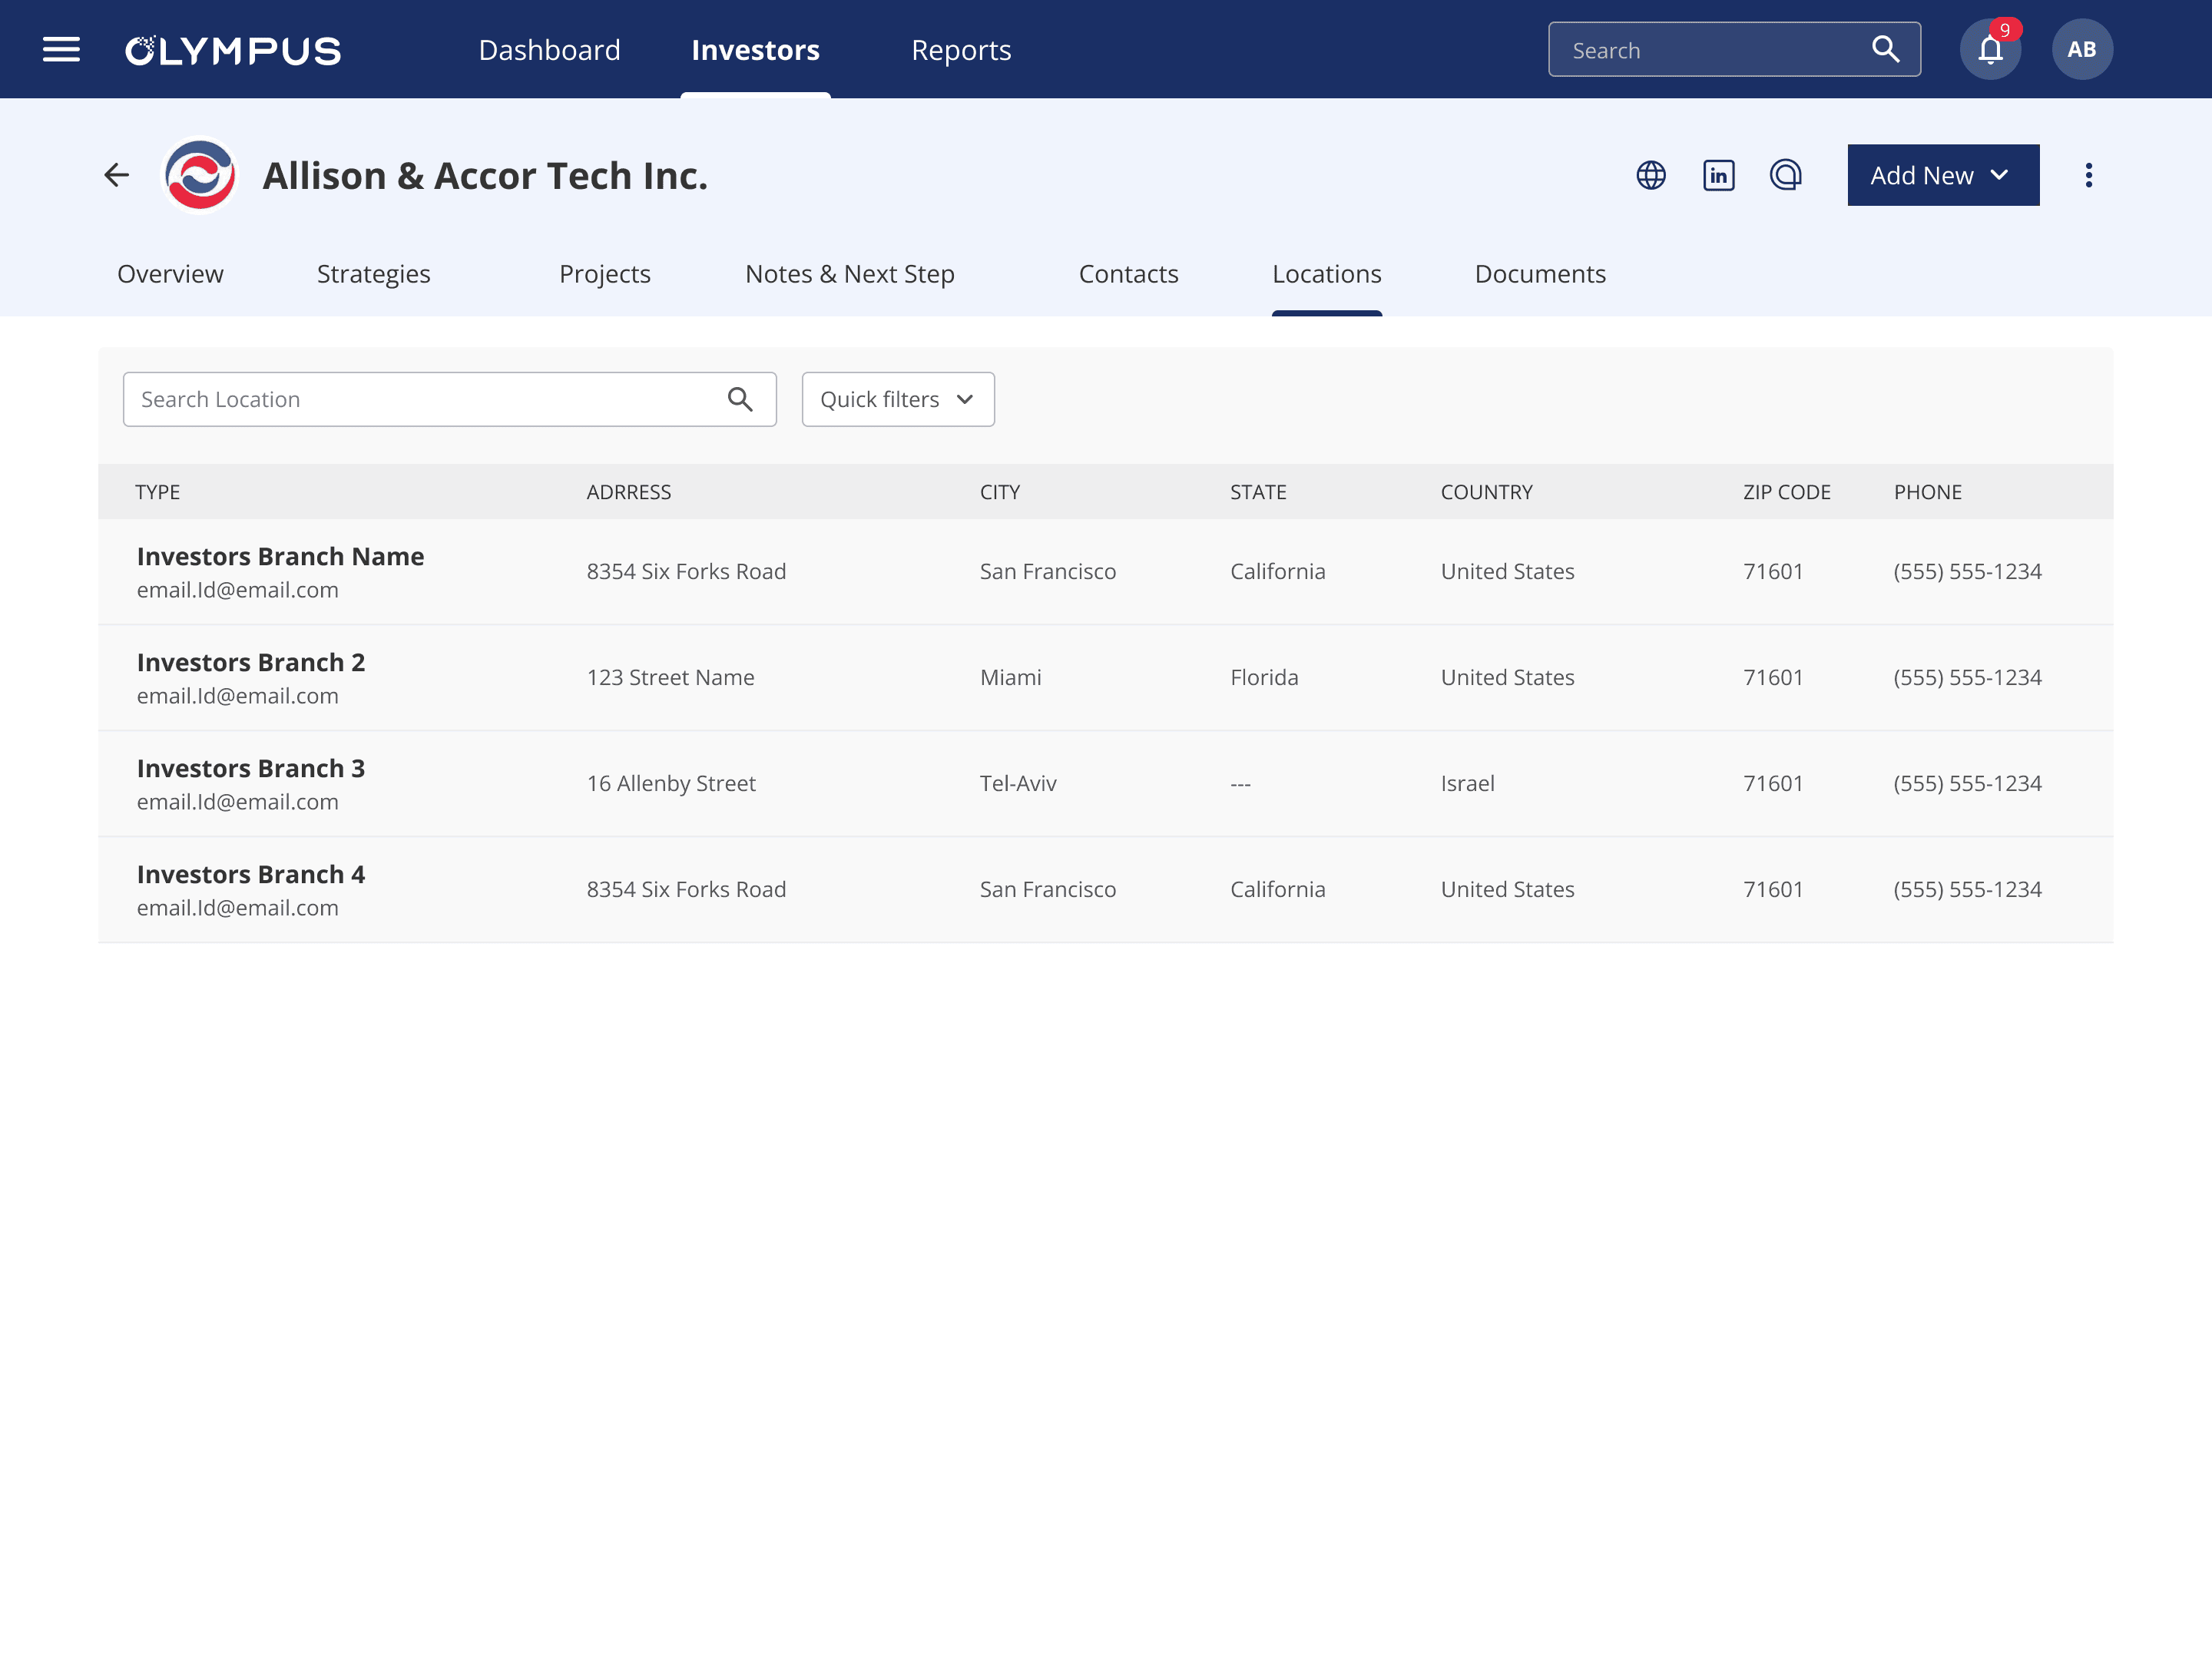Click the Search Location magnifier icon
Screen dimensions: 2212x1665
(x=740, y=400)
